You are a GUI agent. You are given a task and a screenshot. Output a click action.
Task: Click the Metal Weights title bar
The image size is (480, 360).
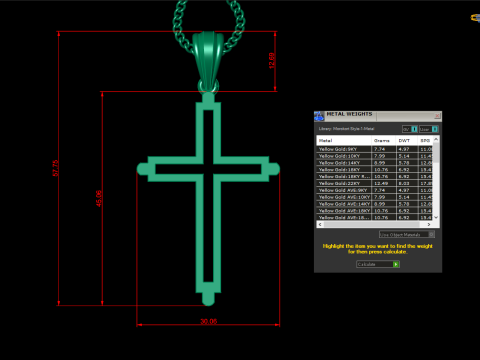click(x=378, y=116)
